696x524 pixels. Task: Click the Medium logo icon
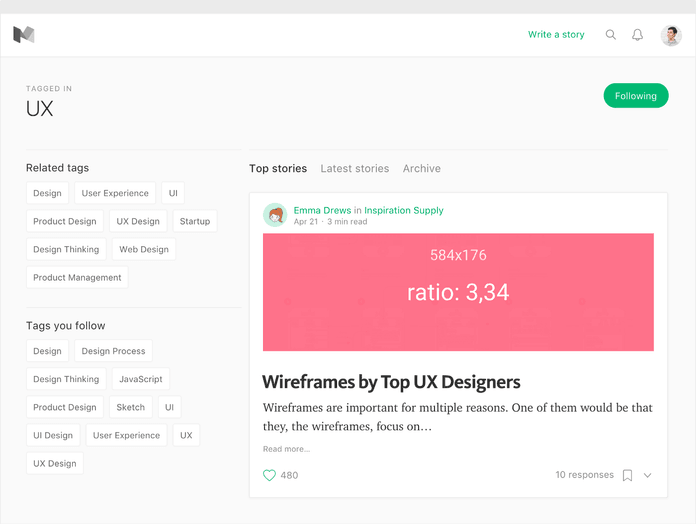pyautogui.click(x=24, y=35)
